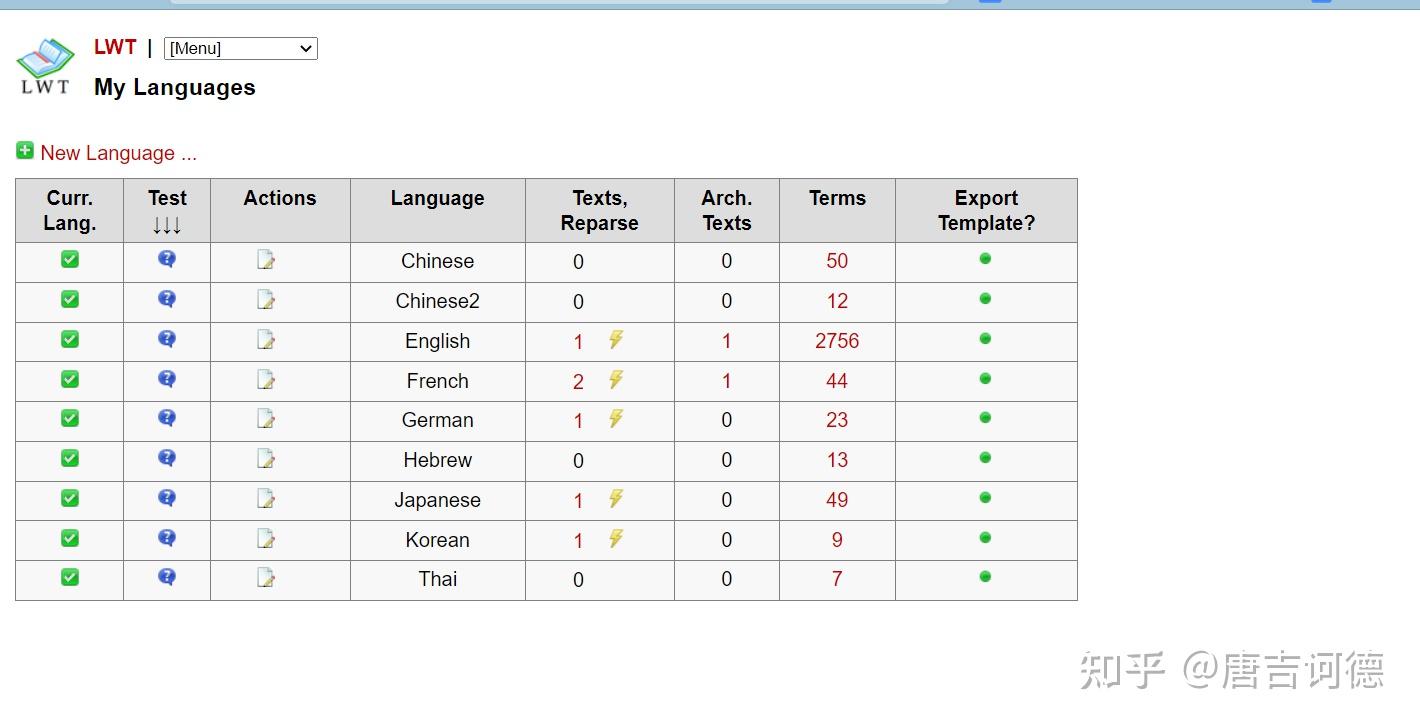Screen dimensions: 1420x728
Task: Reparse French texts with lightning icon
Action: [x=616, y=379]
